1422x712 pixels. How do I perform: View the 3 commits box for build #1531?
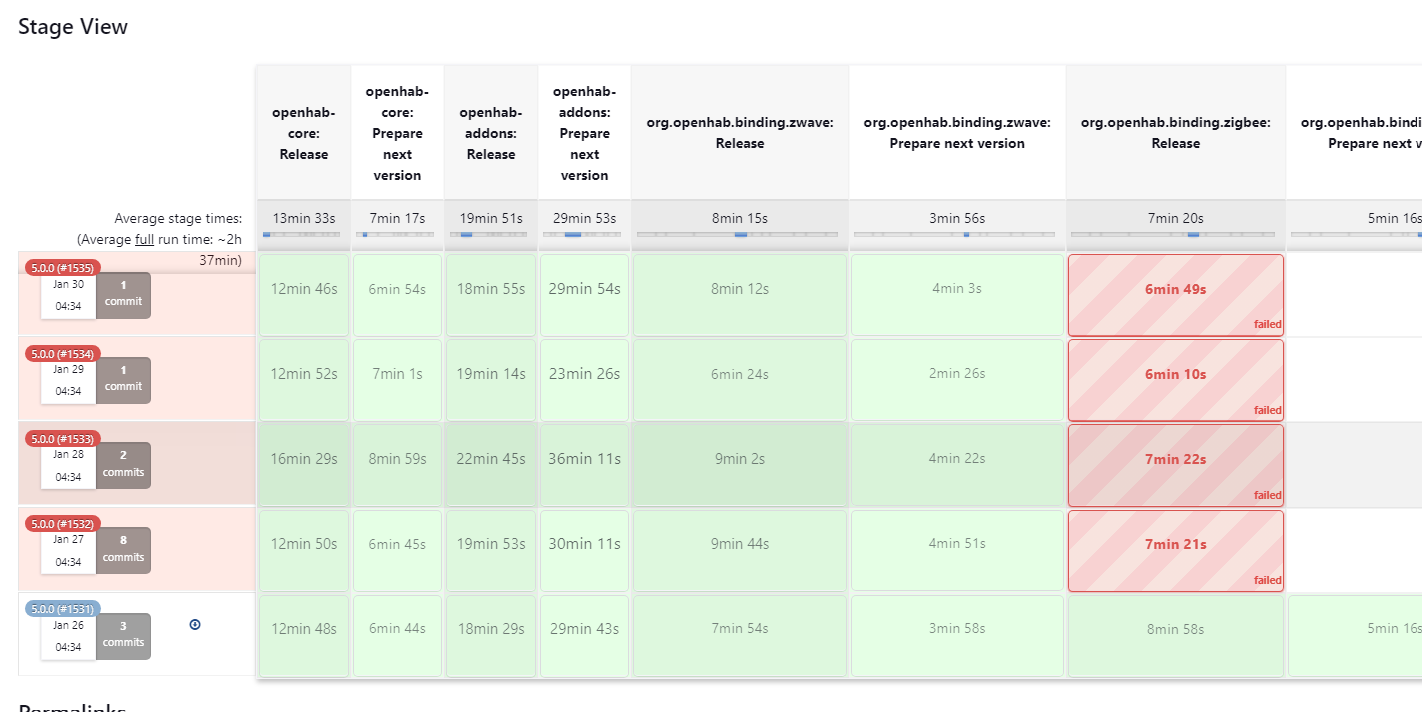pyautogui.click(x=123, y=635)
